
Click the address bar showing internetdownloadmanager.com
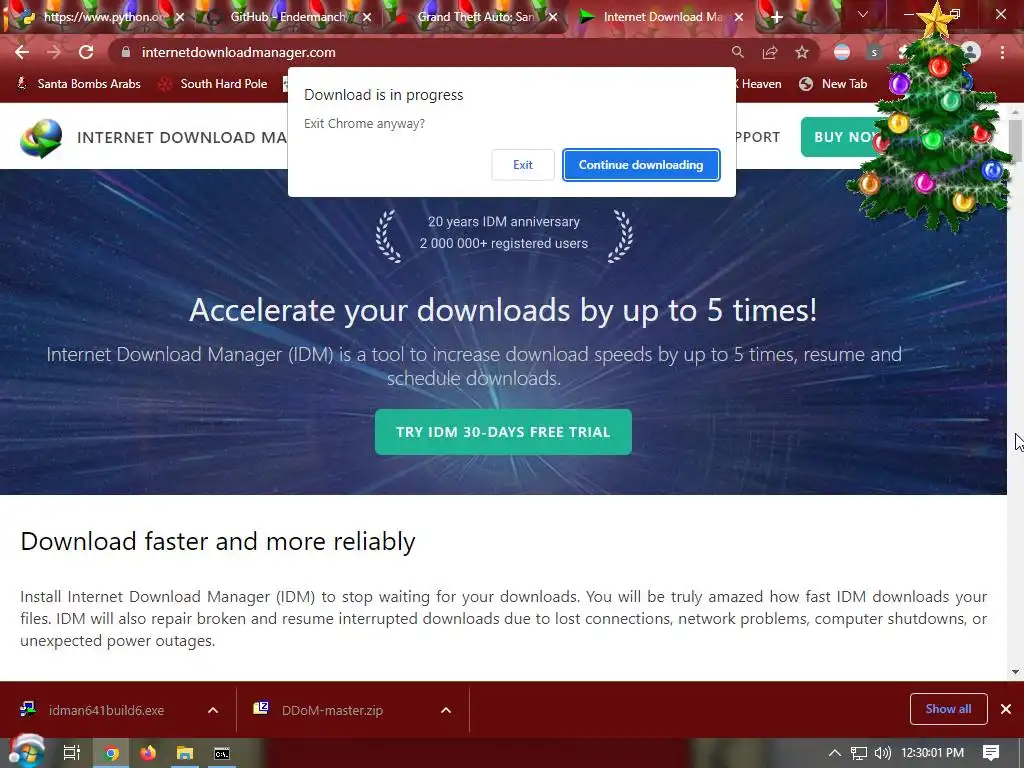tap(418, 52)
